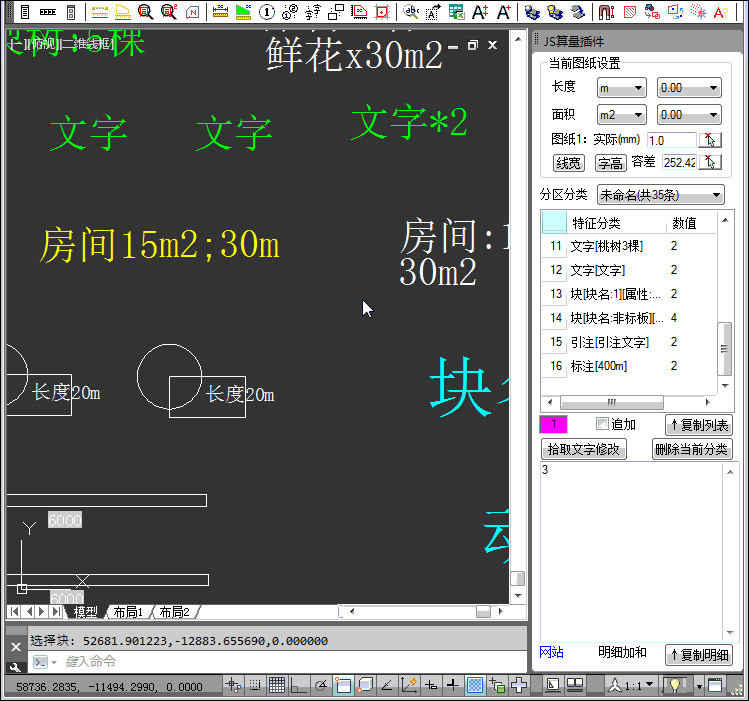Toggle grid display in the status bar
The height and width of the screenshot is (701, 749).
[x=277, y=685]
